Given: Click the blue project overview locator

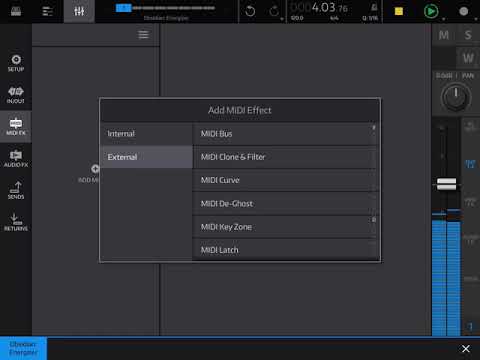Looking at the screenshot, I should [x=123, y=8].
